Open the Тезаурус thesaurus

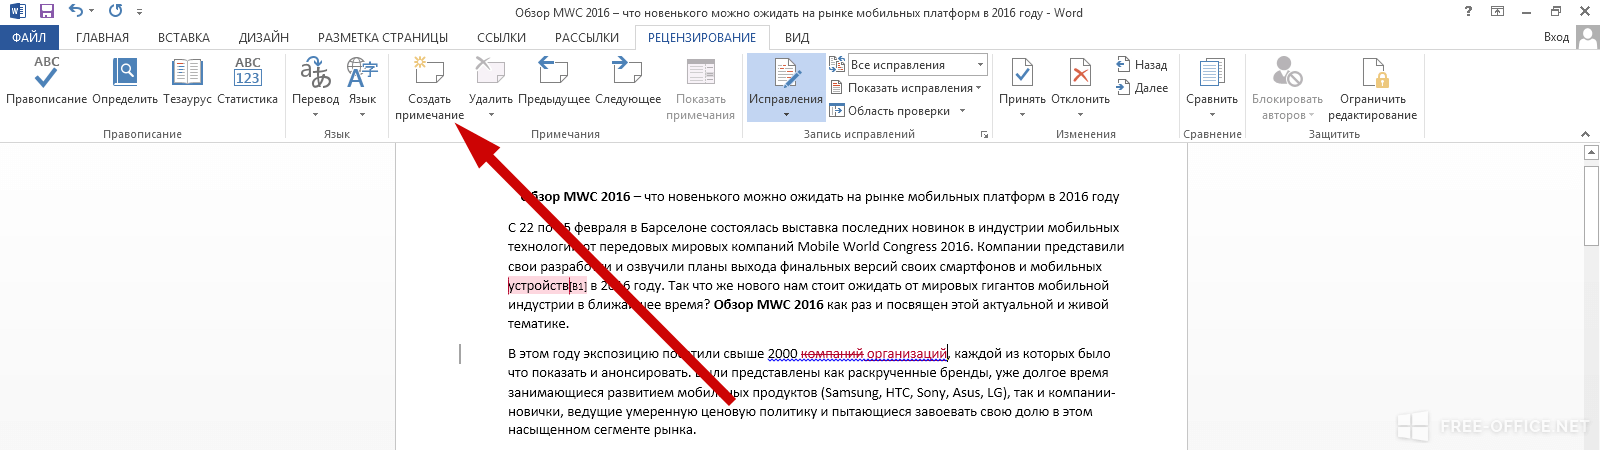click(187, 80)
